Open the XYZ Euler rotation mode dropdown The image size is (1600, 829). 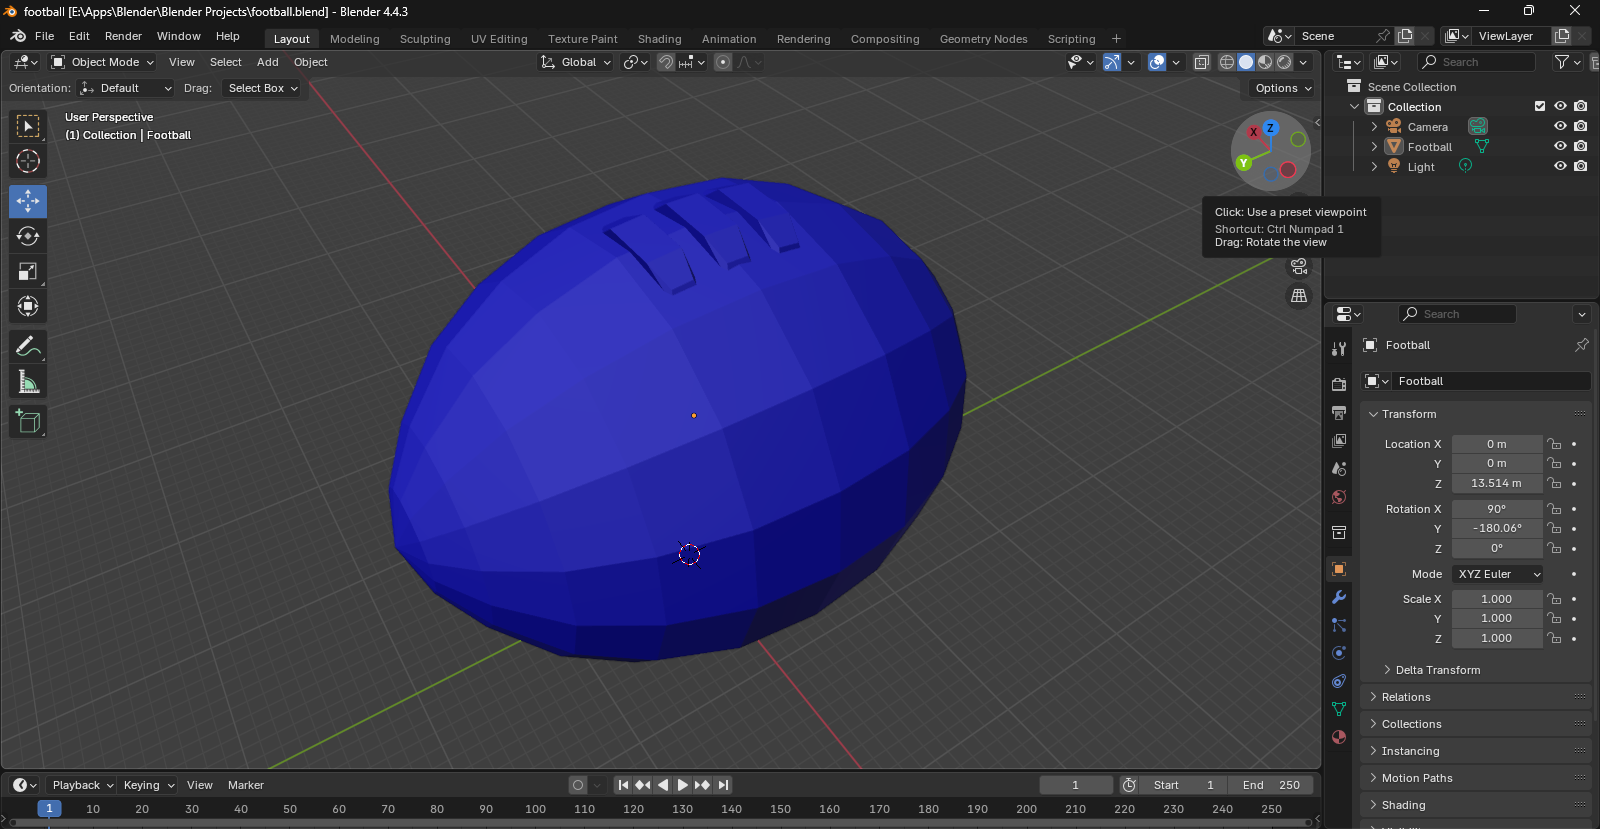tap(1498, 574)
